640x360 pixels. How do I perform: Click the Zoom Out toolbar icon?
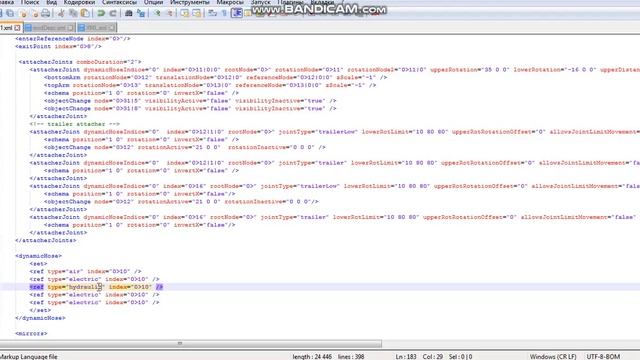(169, 13)
